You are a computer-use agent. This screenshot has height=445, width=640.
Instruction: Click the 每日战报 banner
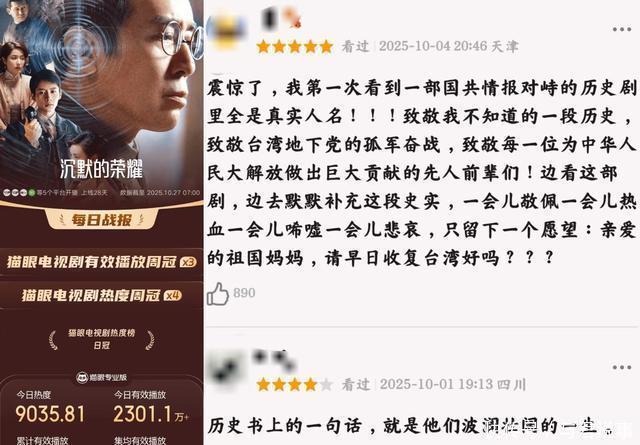coord(102,220)
